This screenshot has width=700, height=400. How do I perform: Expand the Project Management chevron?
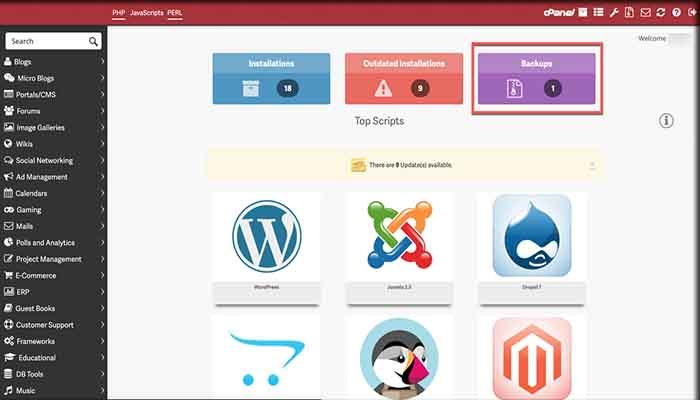[102, 259]
